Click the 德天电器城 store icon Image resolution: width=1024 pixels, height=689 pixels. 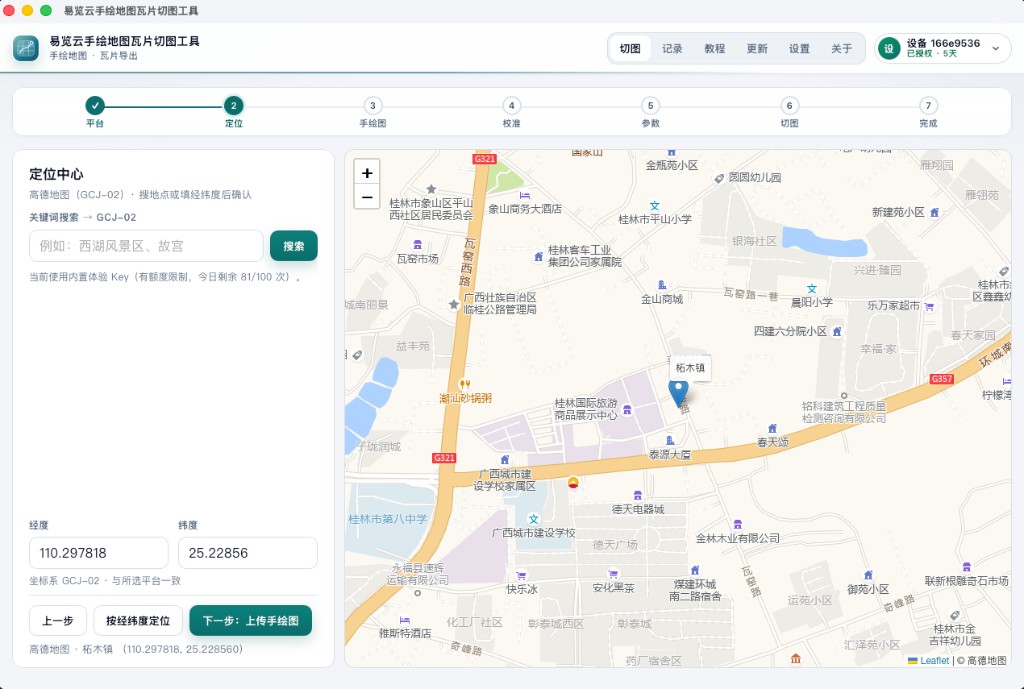click(638, 495)
